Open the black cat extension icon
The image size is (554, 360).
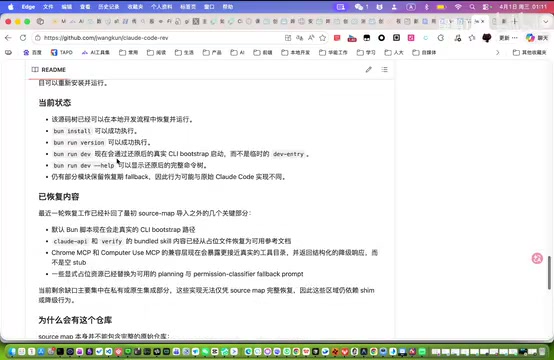(487, 38)
